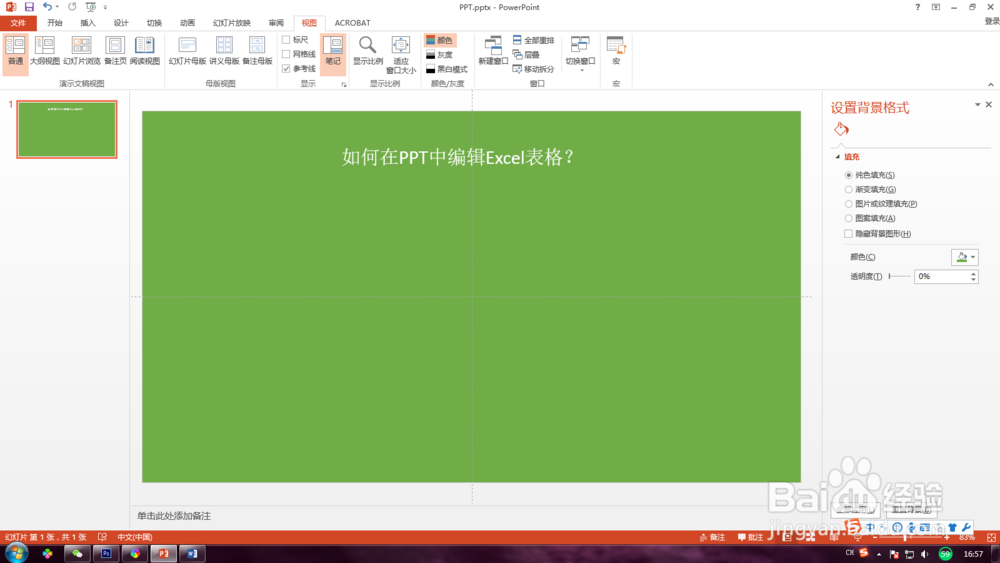Open Notes Page view (备注页)

point(115,51)
